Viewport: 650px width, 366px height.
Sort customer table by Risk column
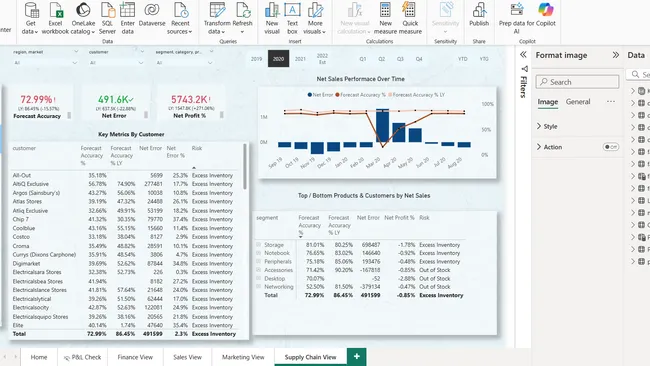197,148
